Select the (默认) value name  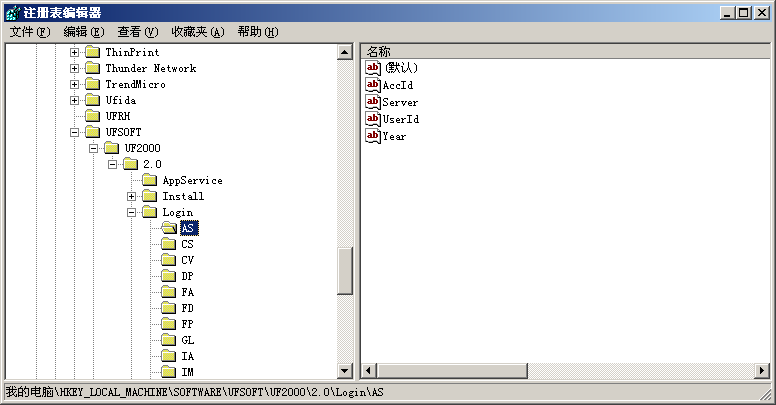tap(401, 68)
